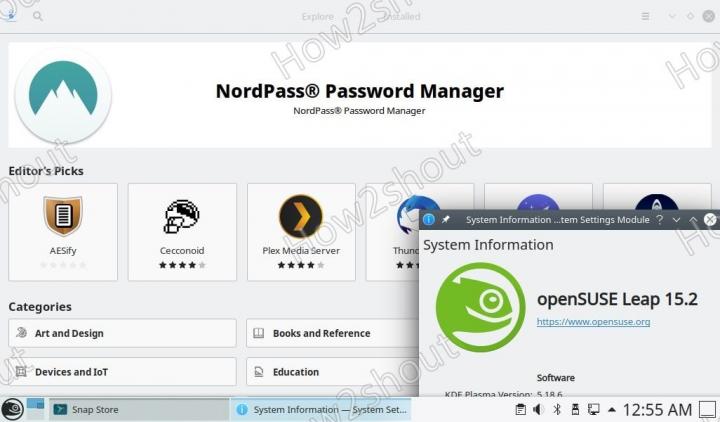Activate Snap Store taskbar entry
Screen dimensions: 720x422
[139, 409]
